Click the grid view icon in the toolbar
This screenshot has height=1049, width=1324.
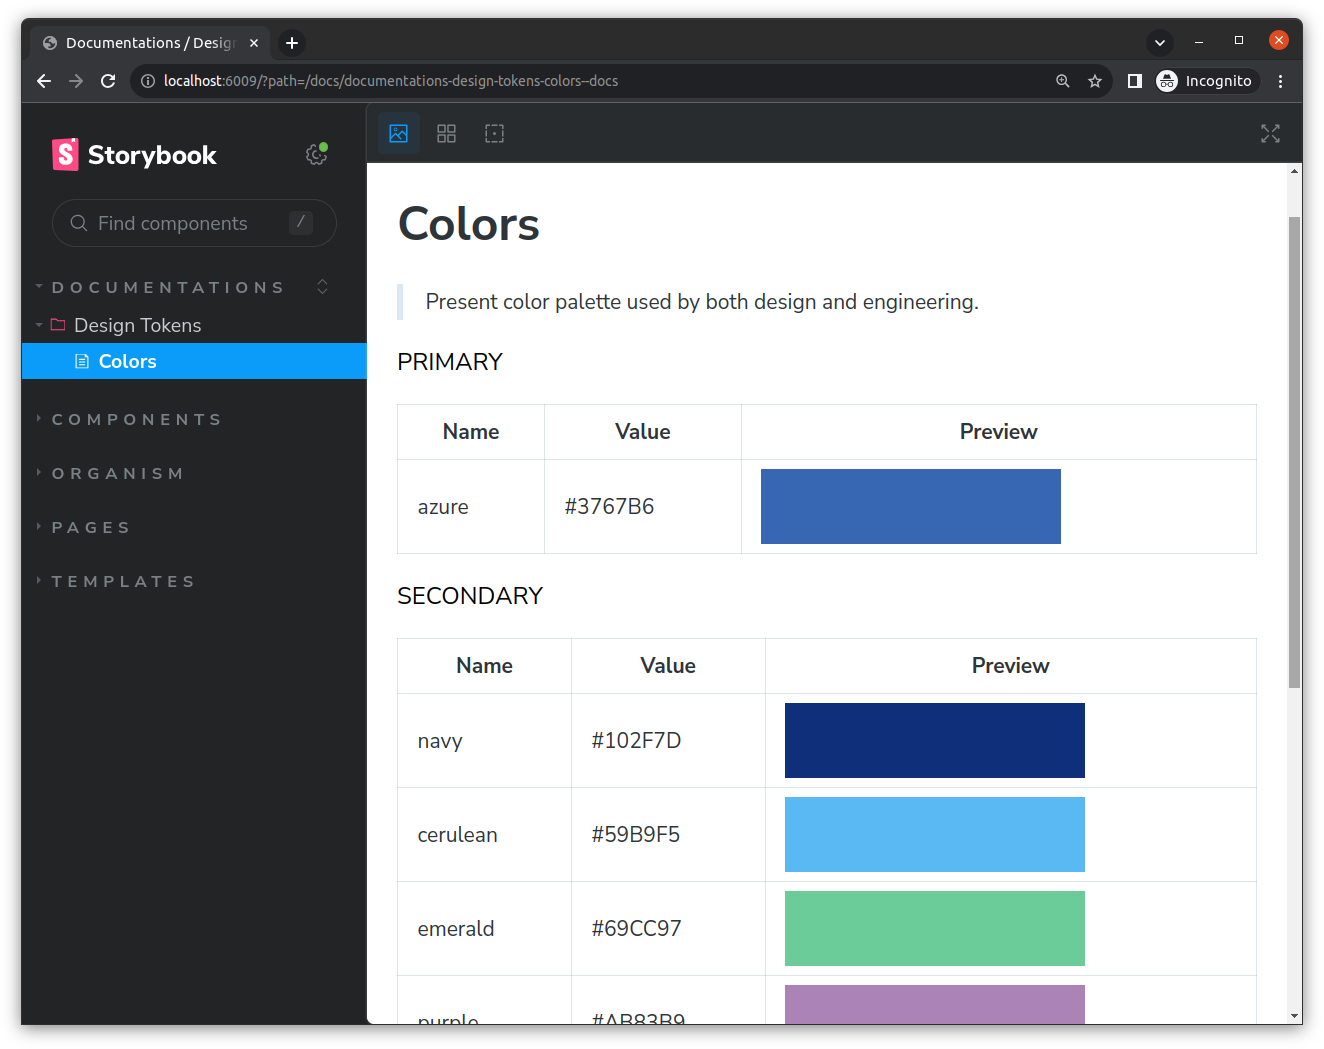[x=446, y=133]
